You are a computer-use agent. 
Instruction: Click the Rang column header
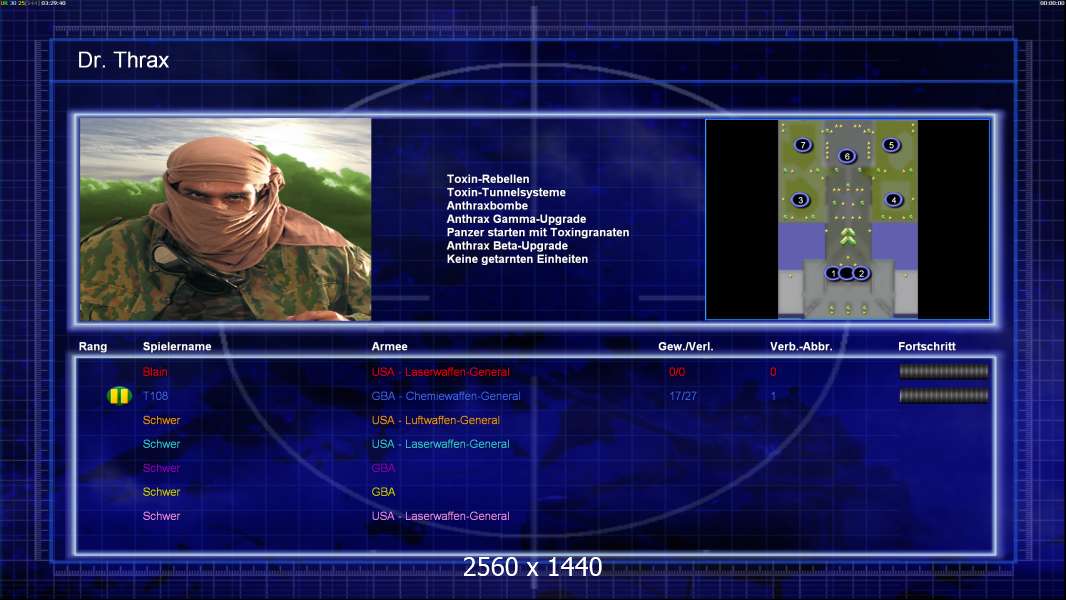coord(92,347)
